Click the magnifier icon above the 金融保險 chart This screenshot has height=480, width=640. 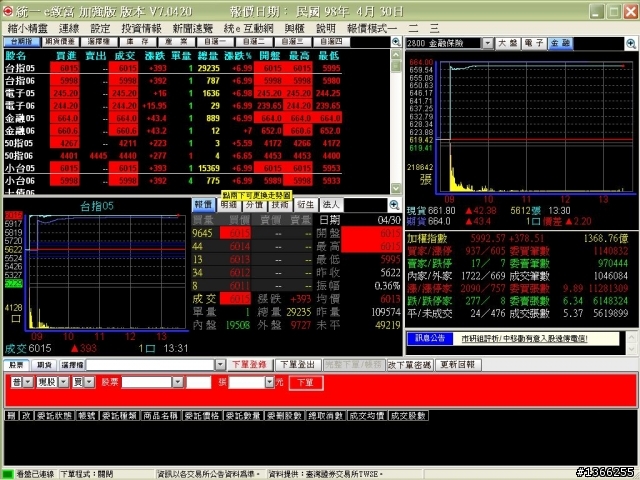pyautogui.click(x=631, y=44)
